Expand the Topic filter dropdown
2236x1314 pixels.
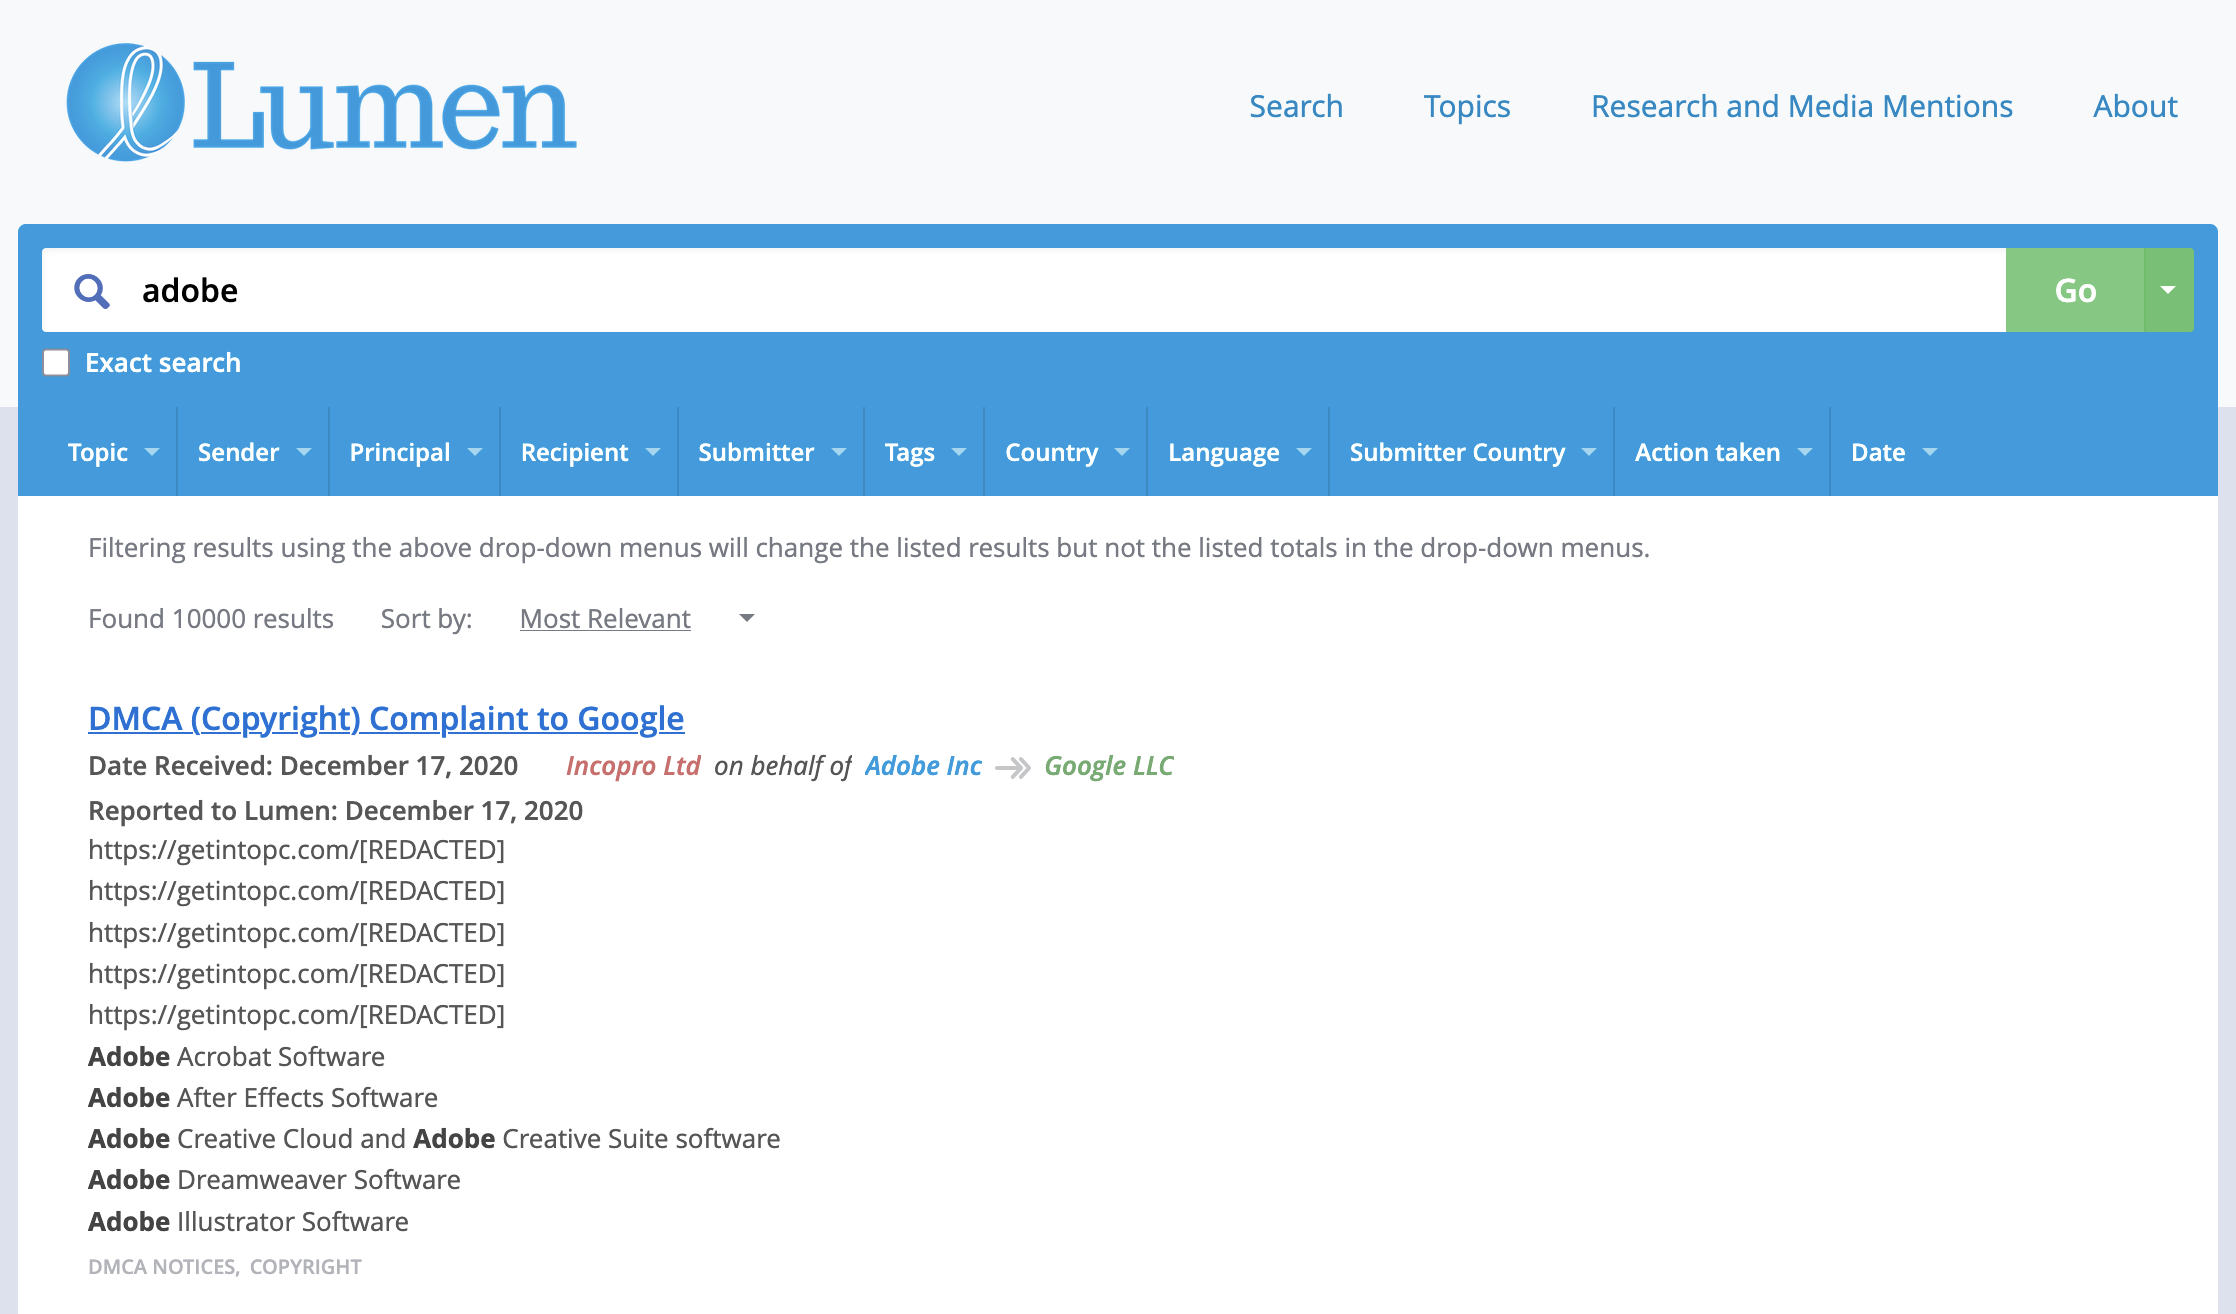[x=112, y=452]
